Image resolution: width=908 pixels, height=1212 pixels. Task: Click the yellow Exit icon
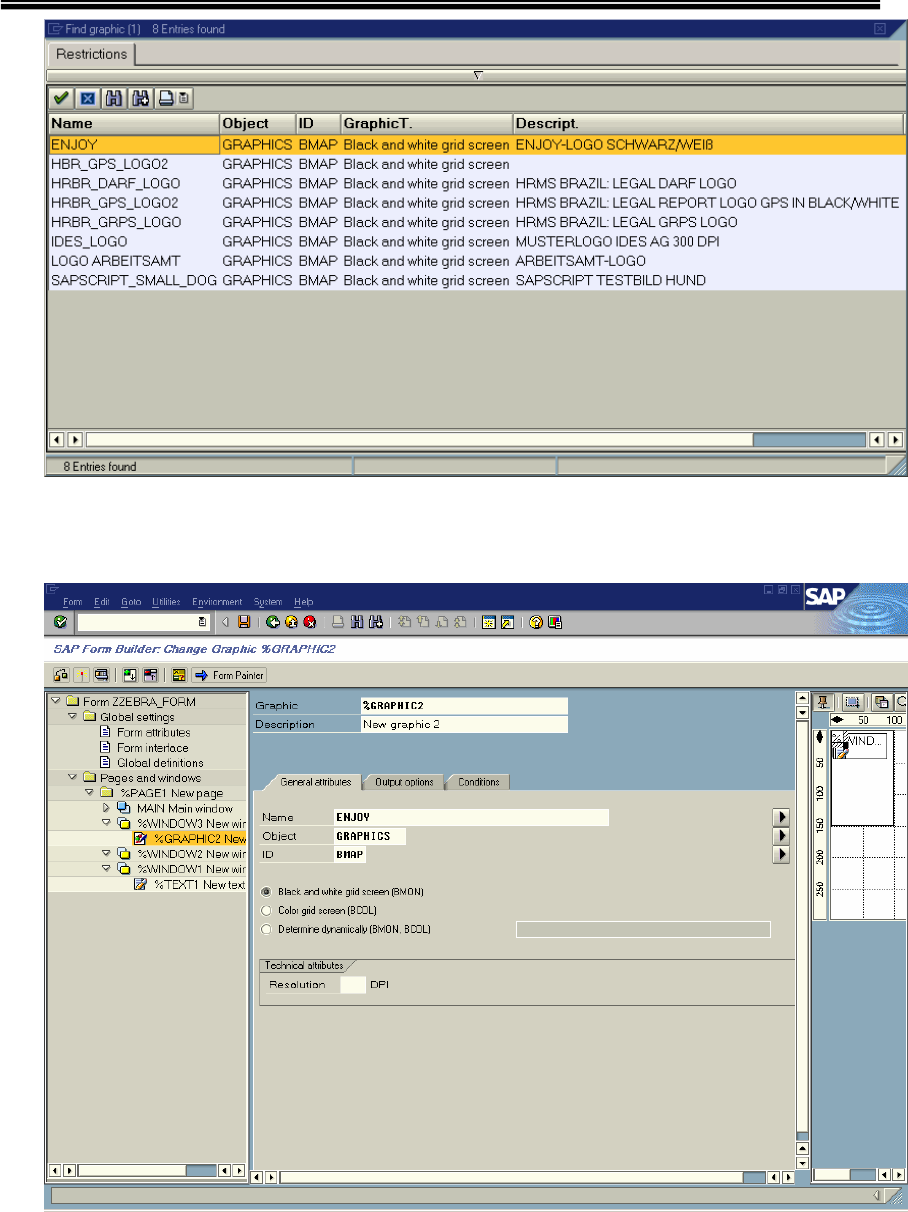291,622
